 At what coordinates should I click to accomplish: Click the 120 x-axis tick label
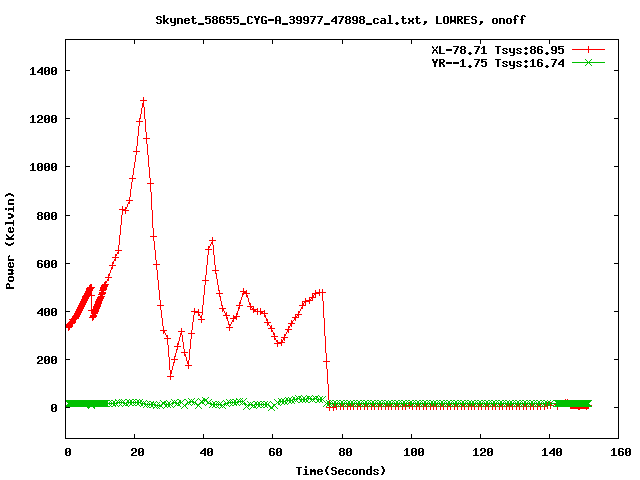point(483,452)
